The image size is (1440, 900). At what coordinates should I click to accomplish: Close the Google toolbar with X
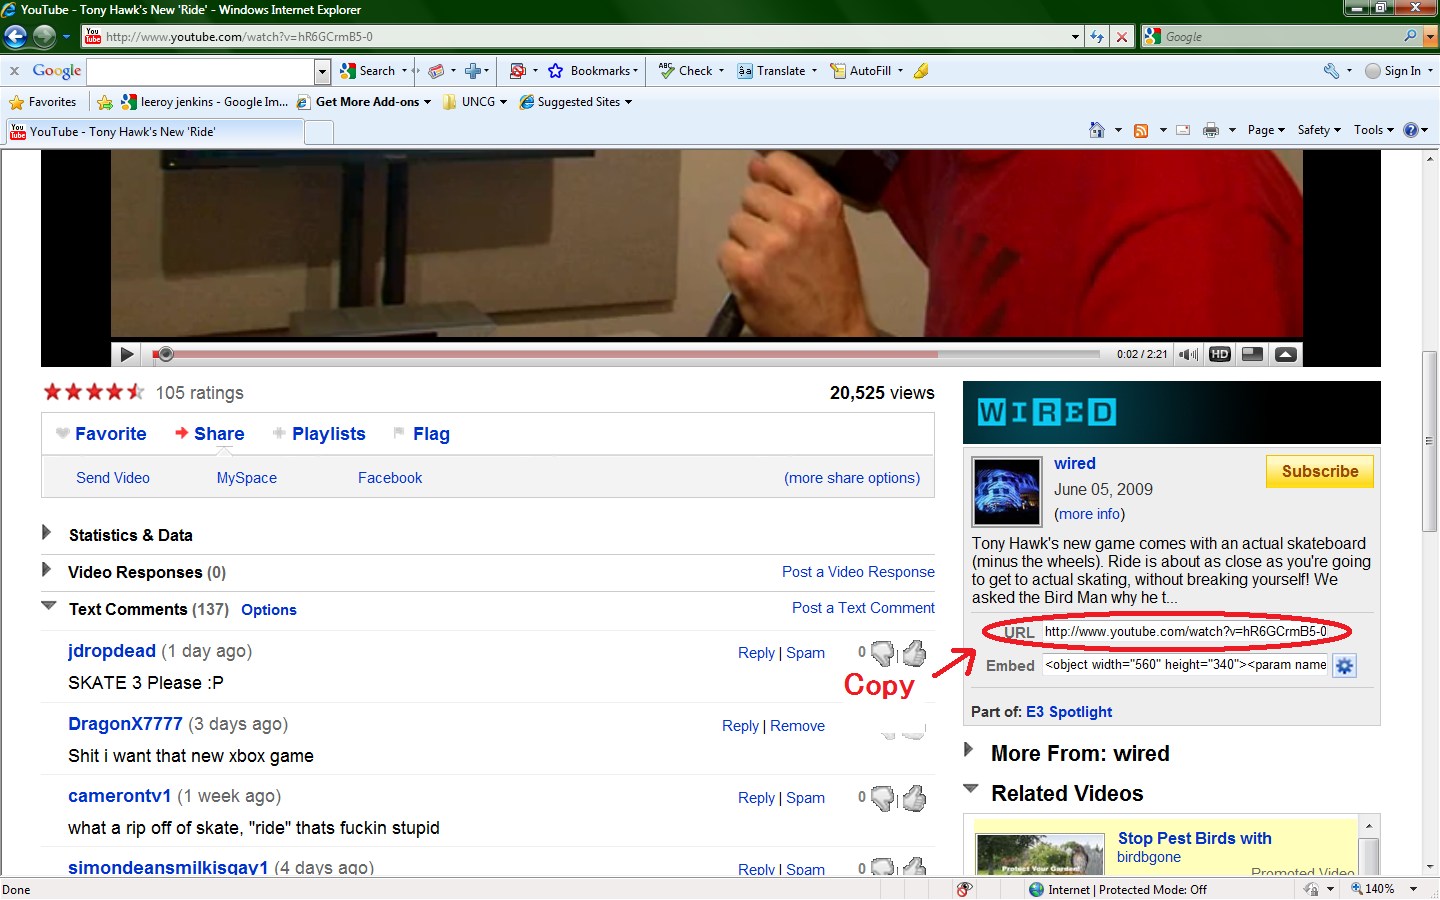tap(14, 71)
